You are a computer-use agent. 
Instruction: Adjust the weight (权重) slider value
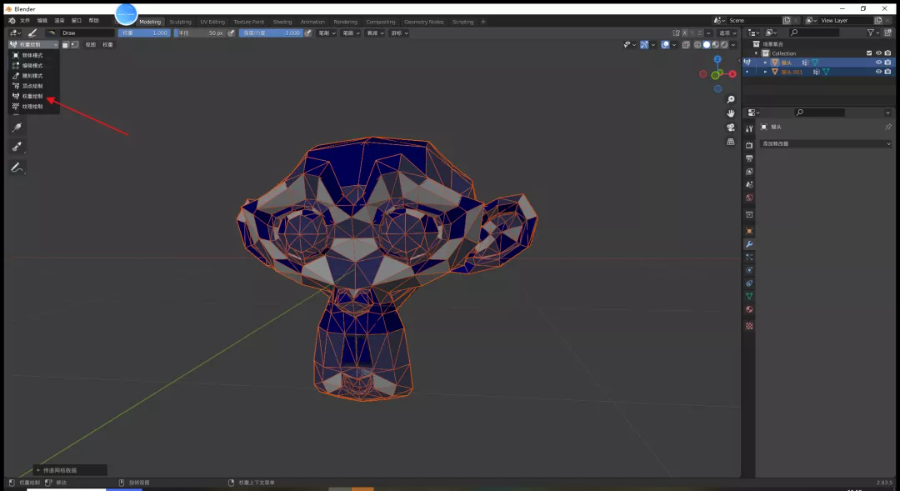click(x=145, y=32)
